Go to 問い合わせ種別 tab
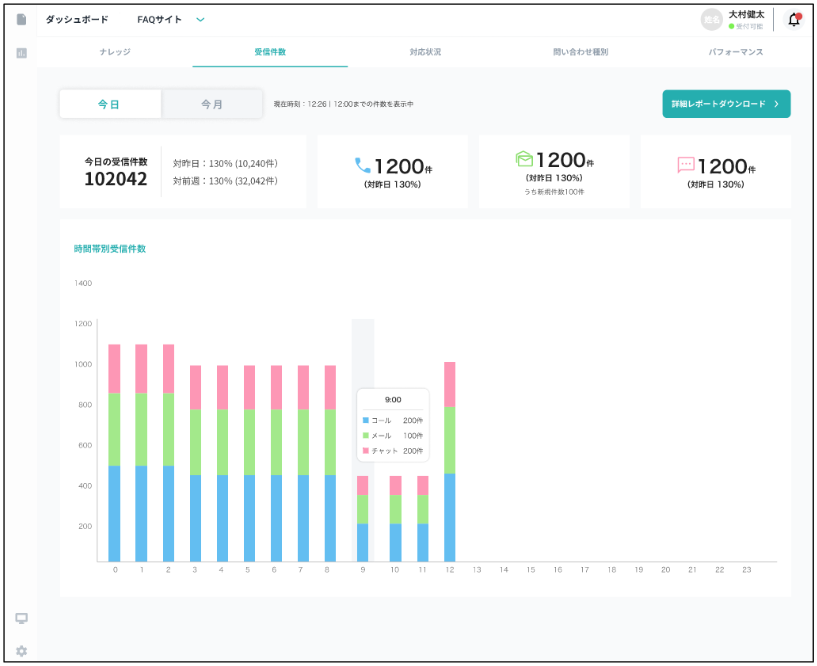This screenshot has height=666, width=817. pyautogui.click(x=580, y=51)
